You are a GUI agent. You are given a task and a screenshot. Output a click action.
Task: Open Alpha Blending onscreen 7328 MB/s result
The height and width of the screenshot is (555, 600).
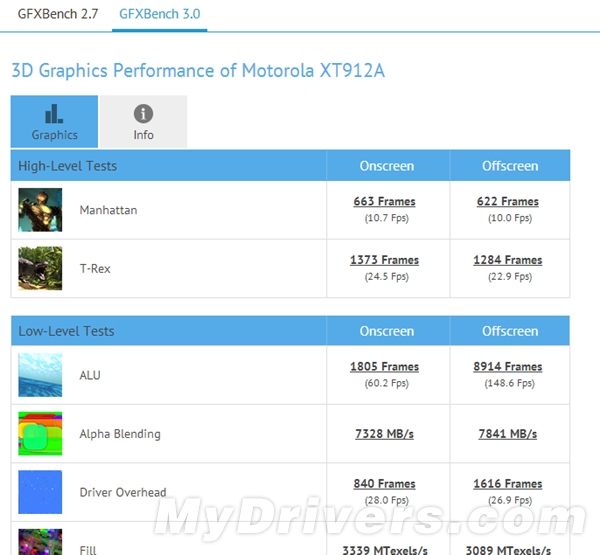pos(385,434)
